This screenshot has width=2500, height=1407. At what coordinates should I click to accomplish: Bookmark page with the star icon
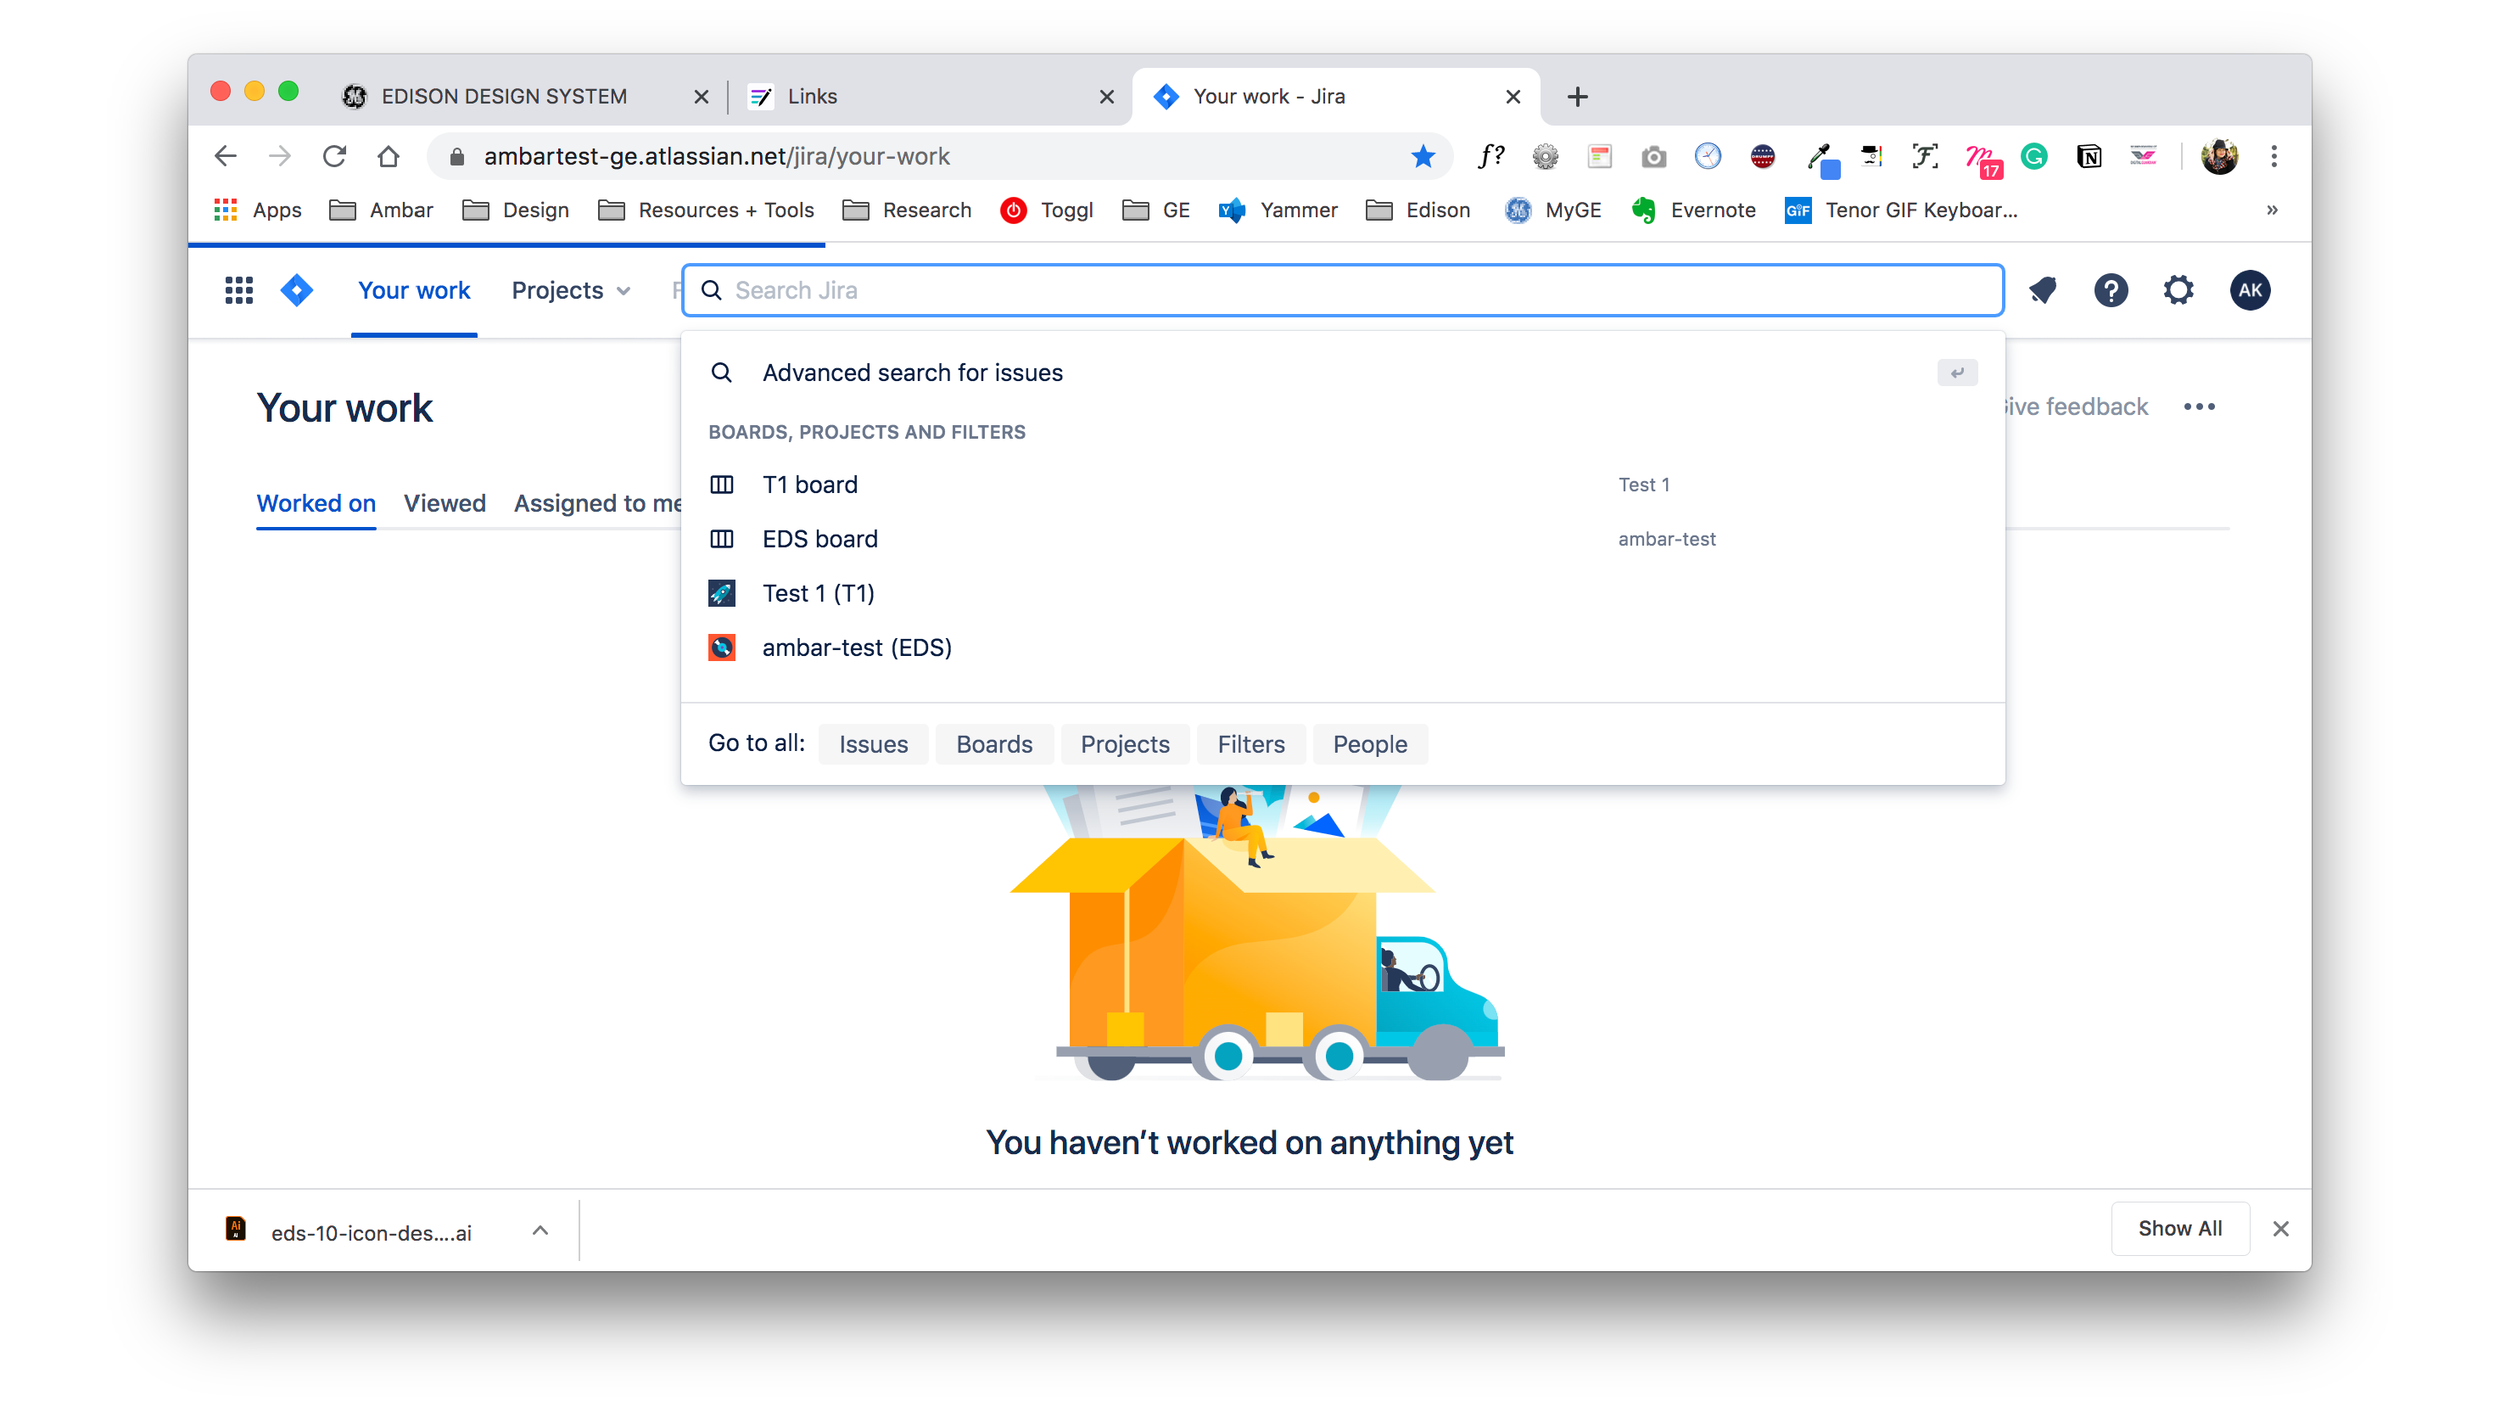pos(1423,156)
